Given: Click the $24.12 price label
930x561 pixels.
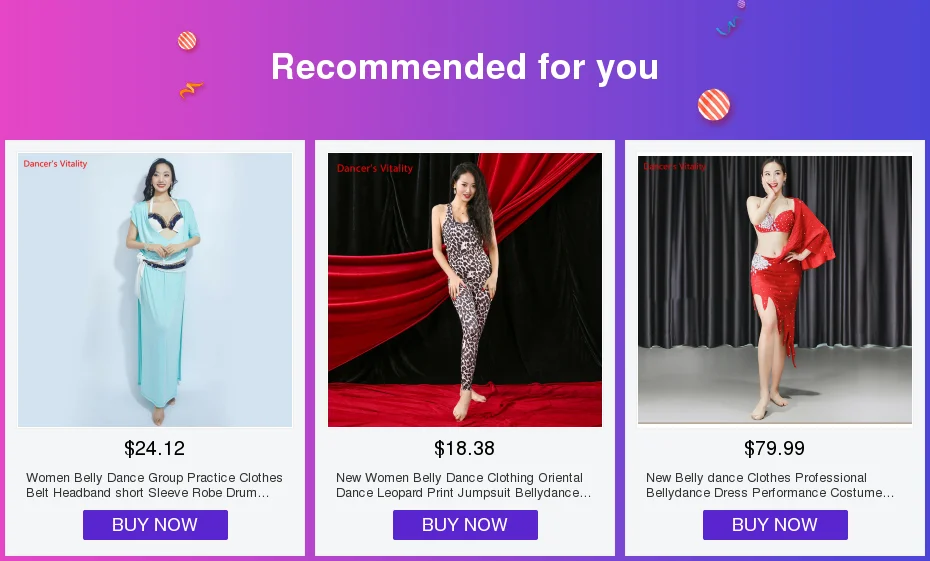Looking at the screenshot, I should (x=155, y=448).
